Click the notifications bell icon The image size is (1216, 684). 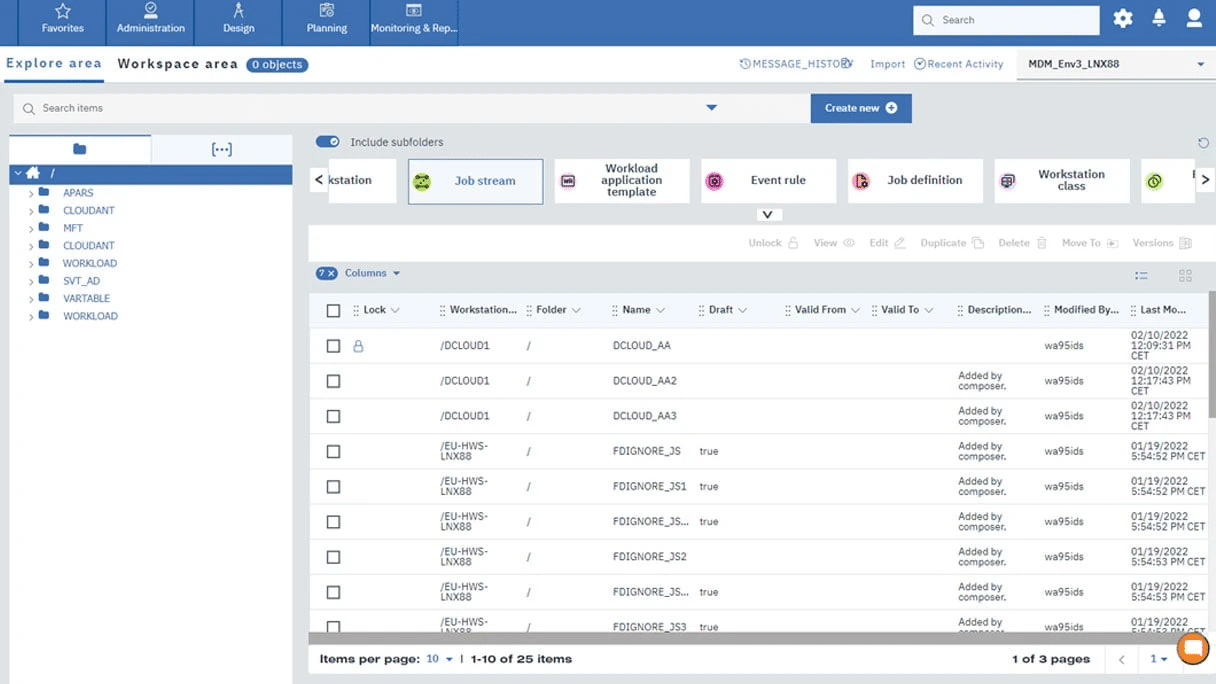point(1159,18)
